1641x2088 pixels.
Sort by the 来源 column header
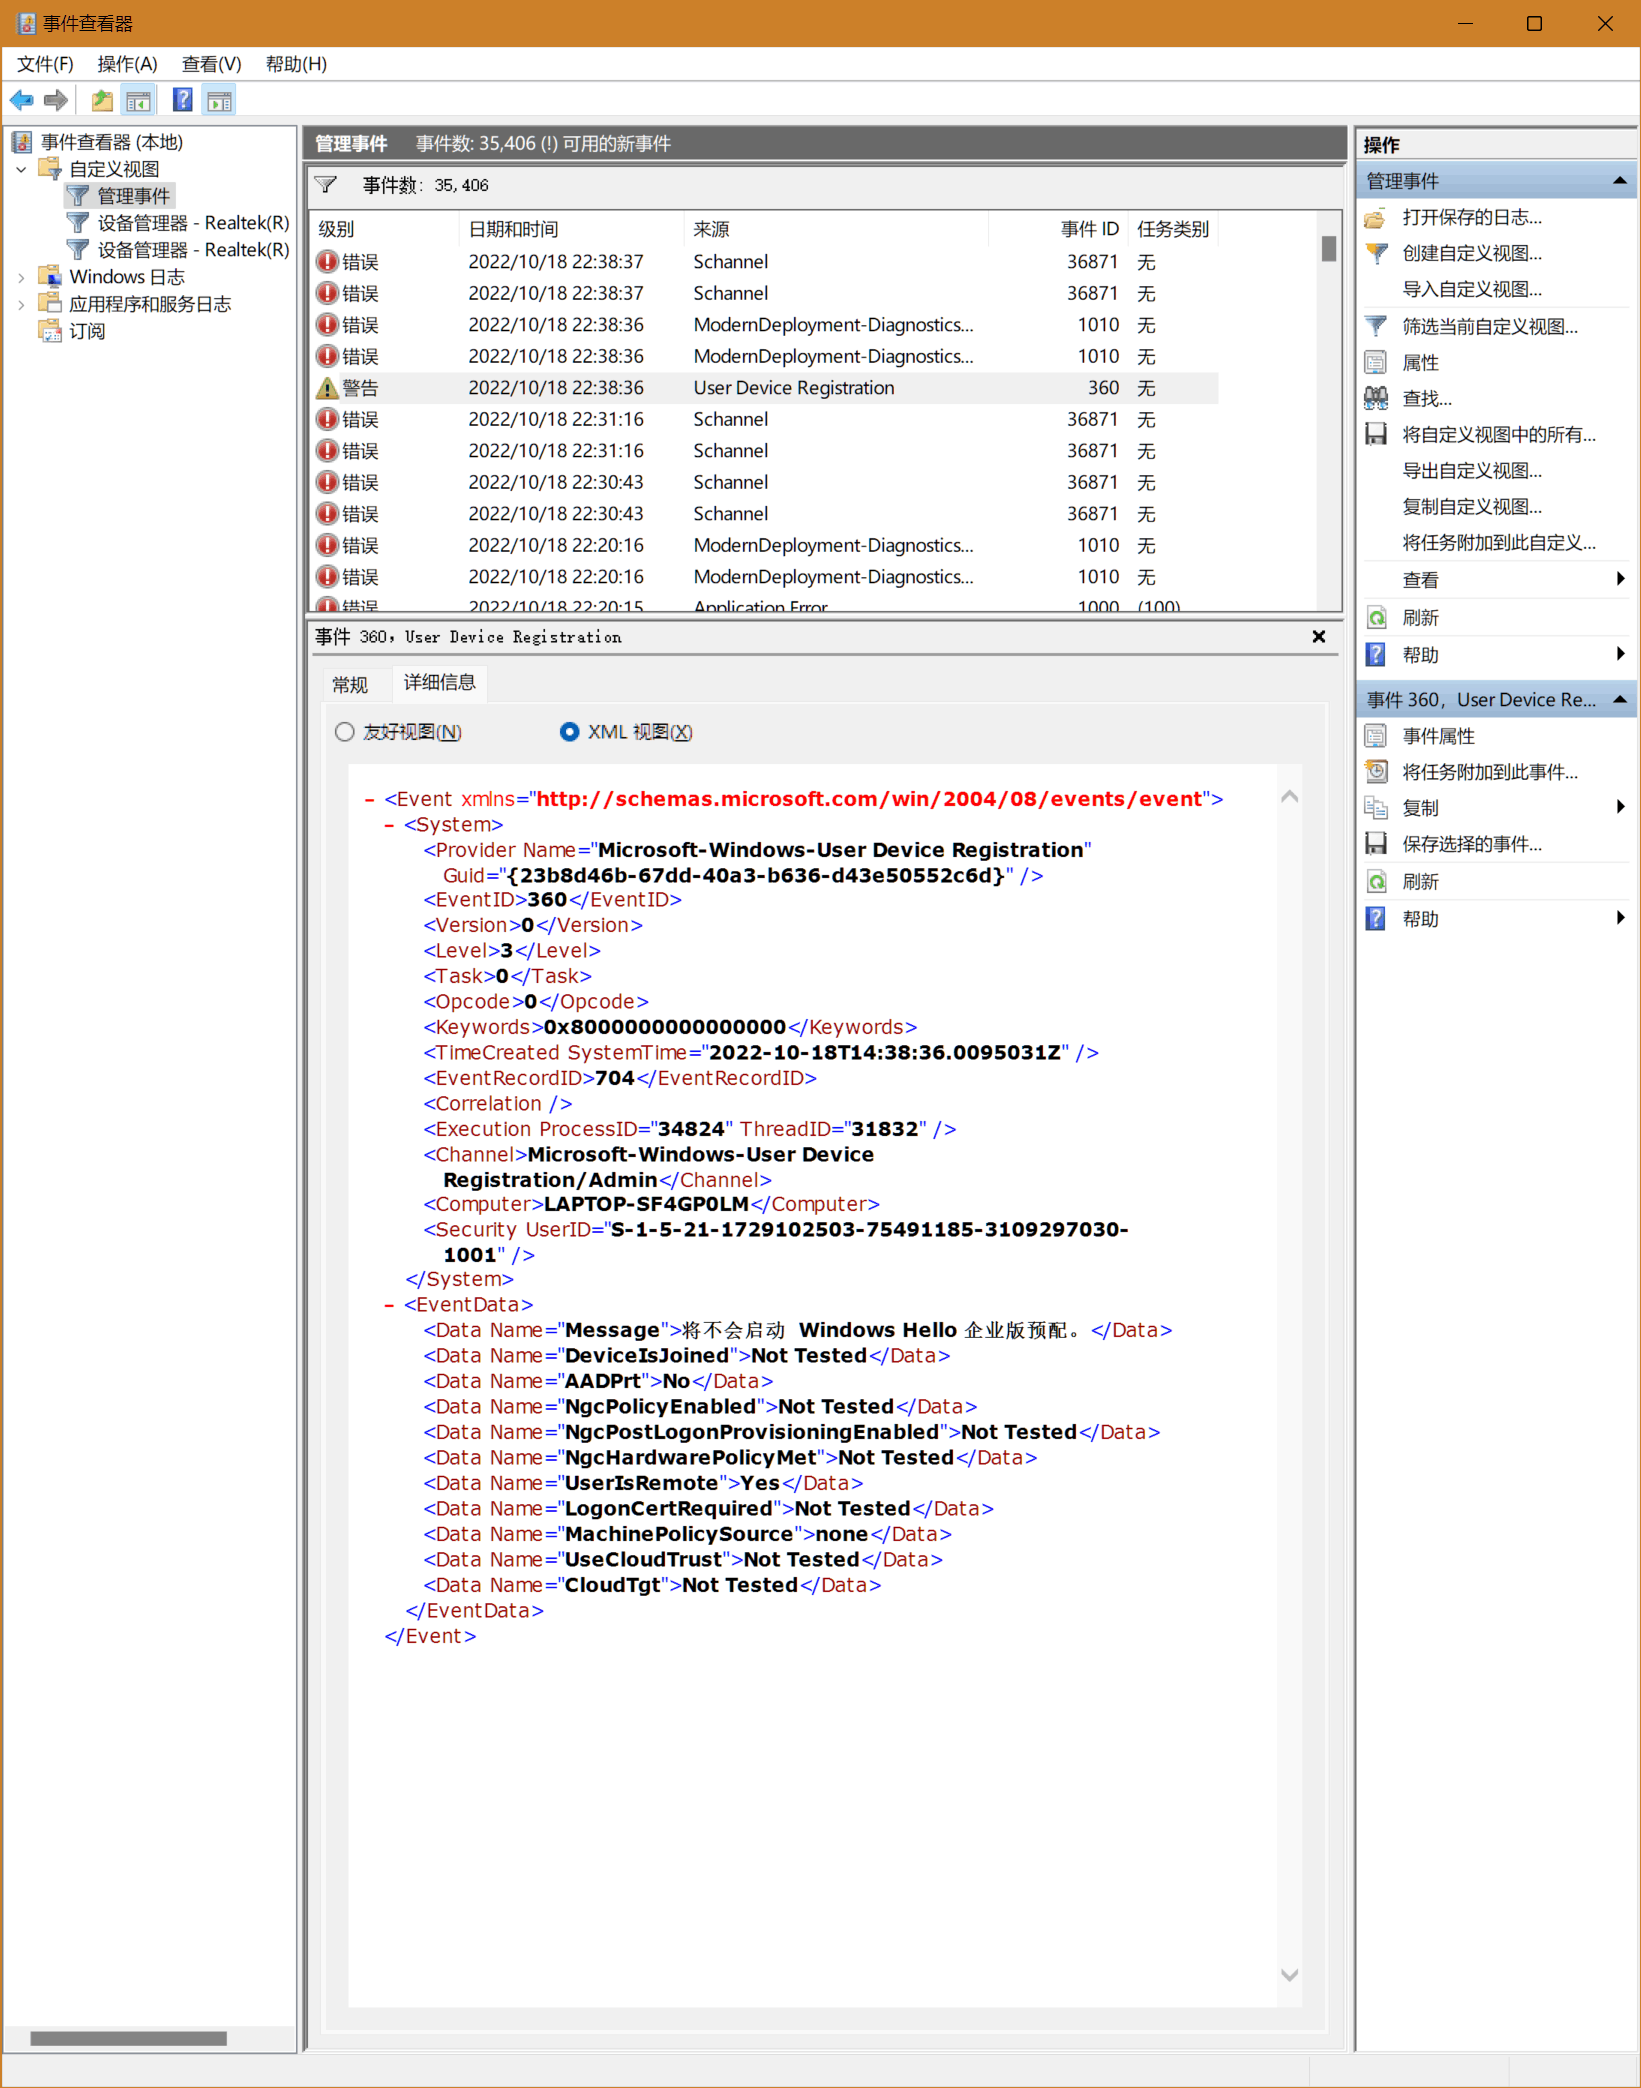836,229
